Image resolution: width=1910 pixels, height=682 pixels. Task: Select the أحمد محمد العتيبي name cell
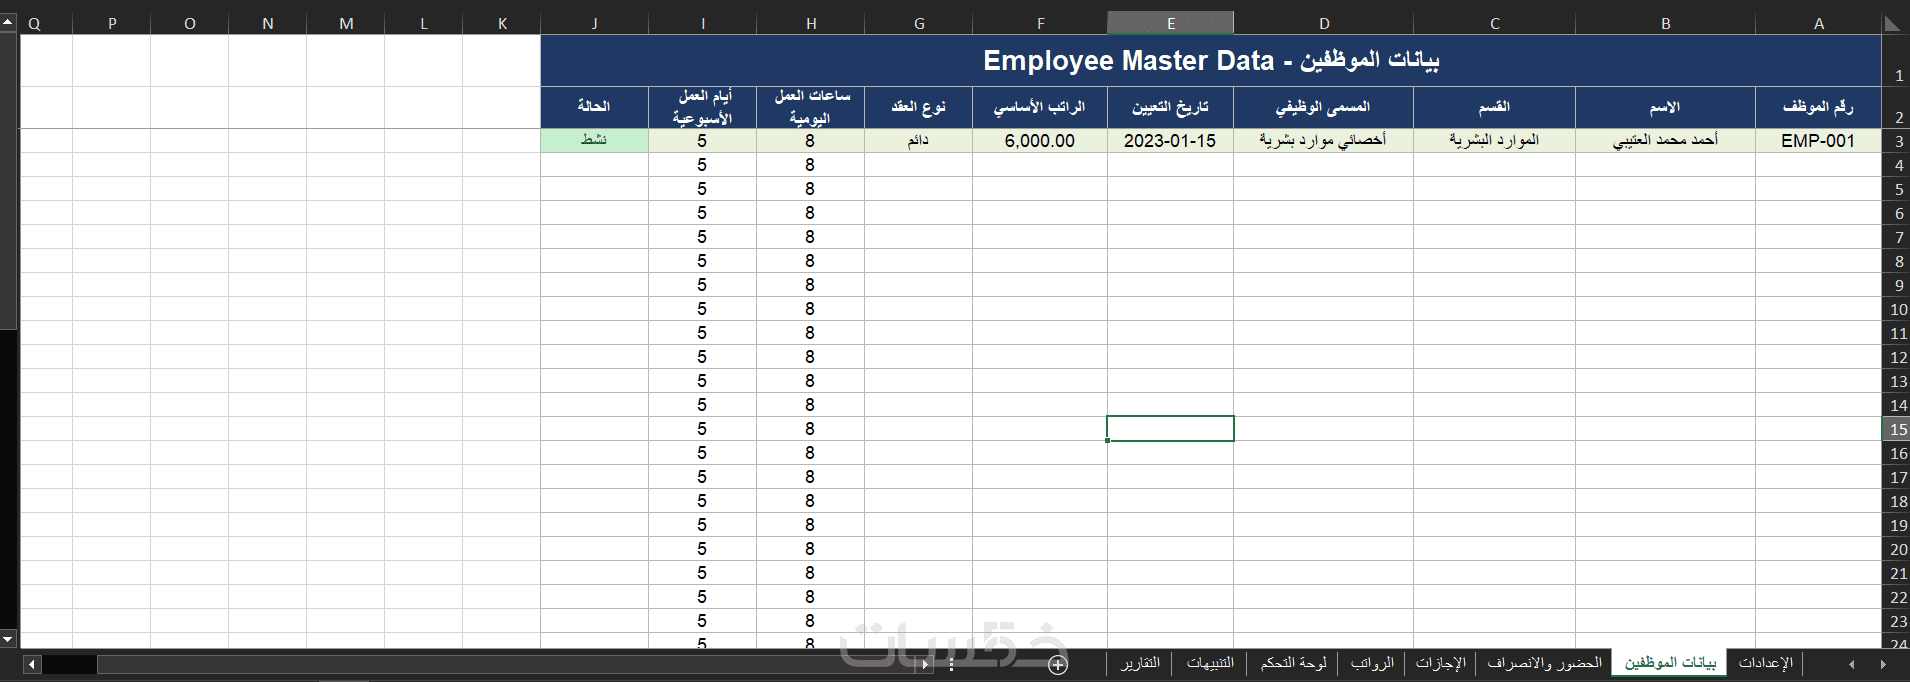(1665, 141)
